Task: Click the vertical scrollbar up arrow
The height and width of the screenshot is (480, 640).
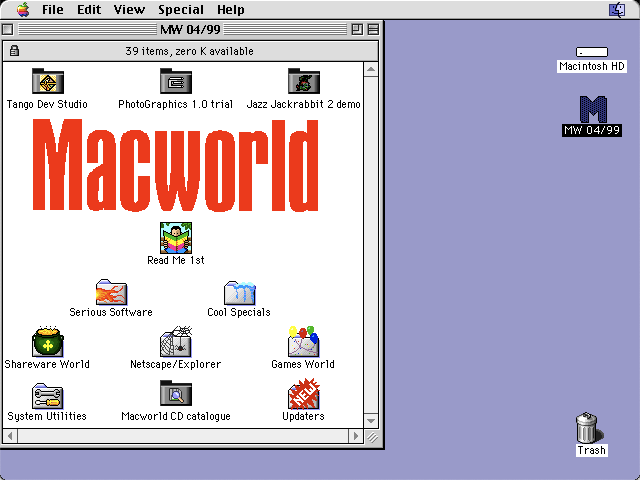Action: pos(371,69)
